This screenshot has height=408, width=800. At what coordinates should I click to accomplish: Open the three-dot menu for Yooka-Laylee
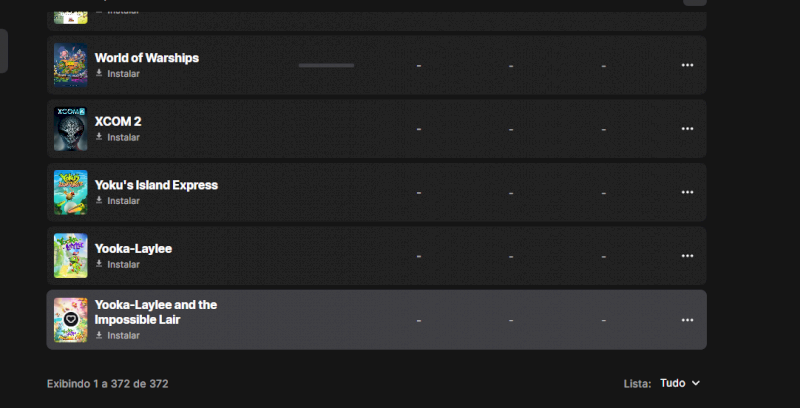687,256
